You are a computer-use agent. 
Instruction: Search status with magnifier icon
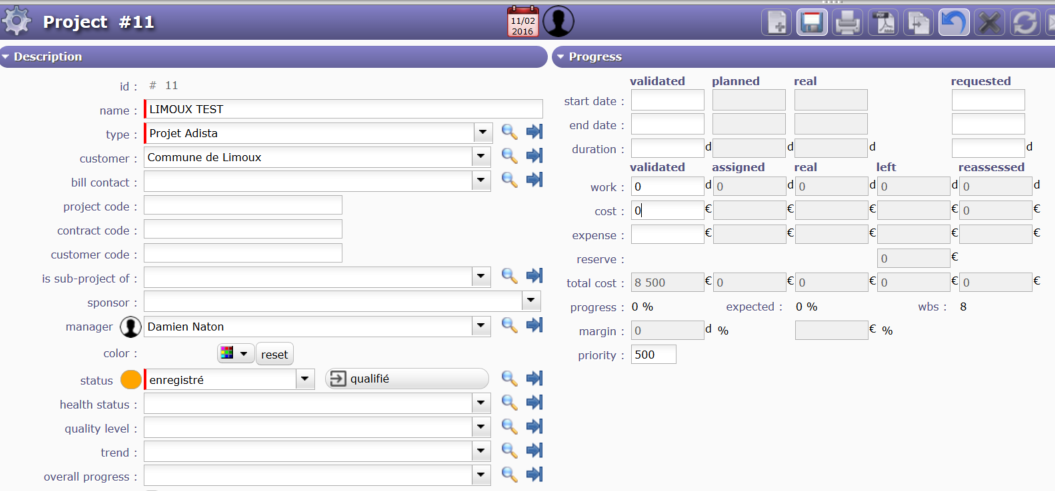tap(509, 379)
